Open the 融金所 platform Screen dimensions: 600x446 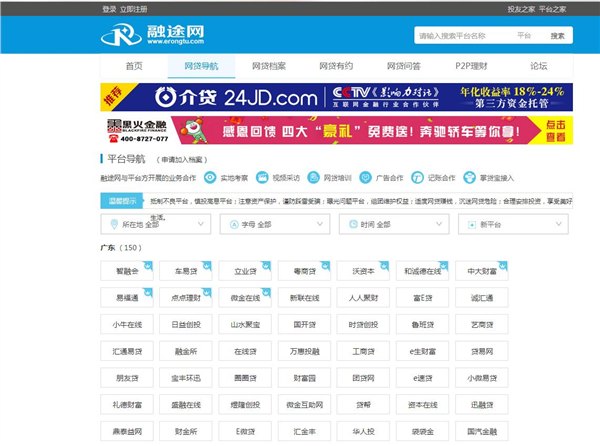point(186,351)
